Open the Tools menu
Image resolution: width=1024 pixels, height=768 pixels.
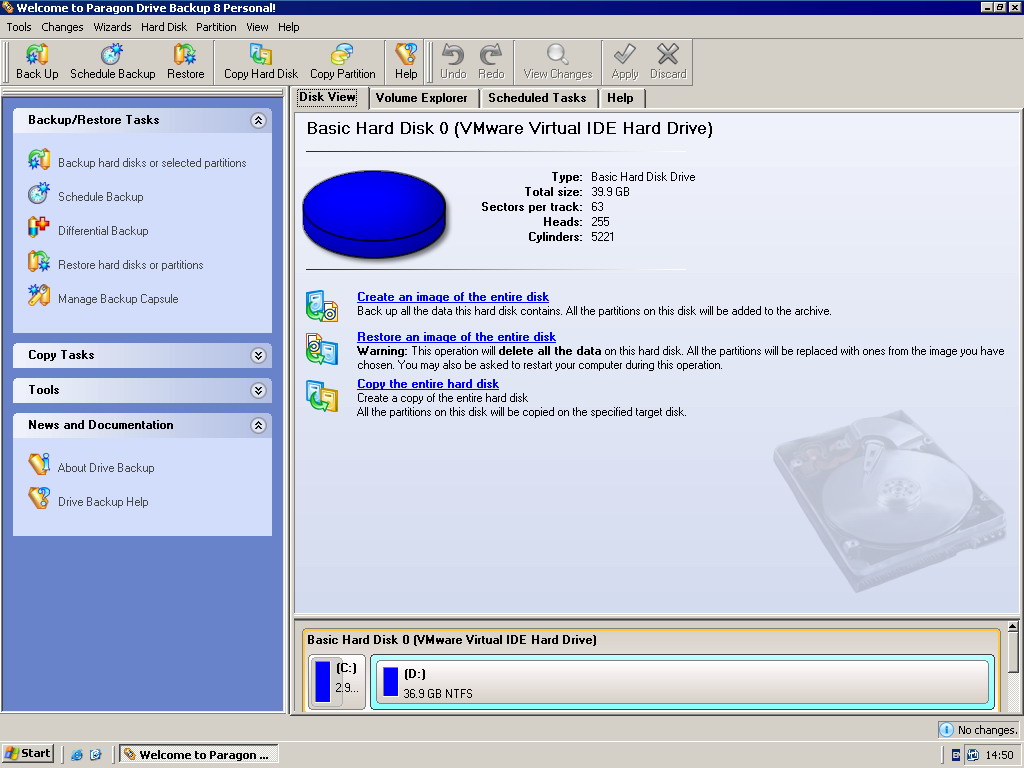point(19,27)
